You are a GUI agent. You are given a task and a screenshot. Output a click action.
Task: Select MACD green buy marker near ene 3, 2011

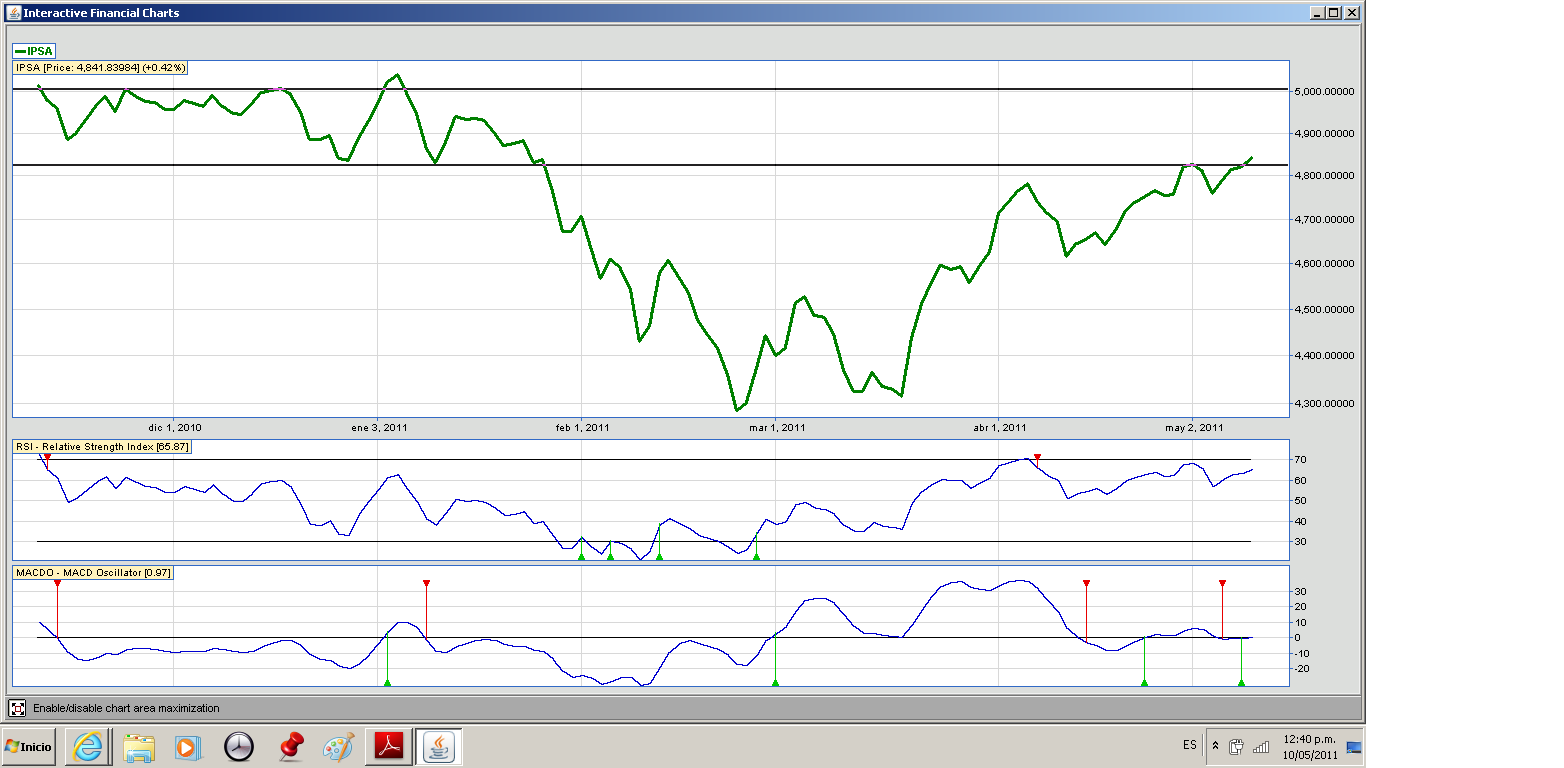click(387, 683)
